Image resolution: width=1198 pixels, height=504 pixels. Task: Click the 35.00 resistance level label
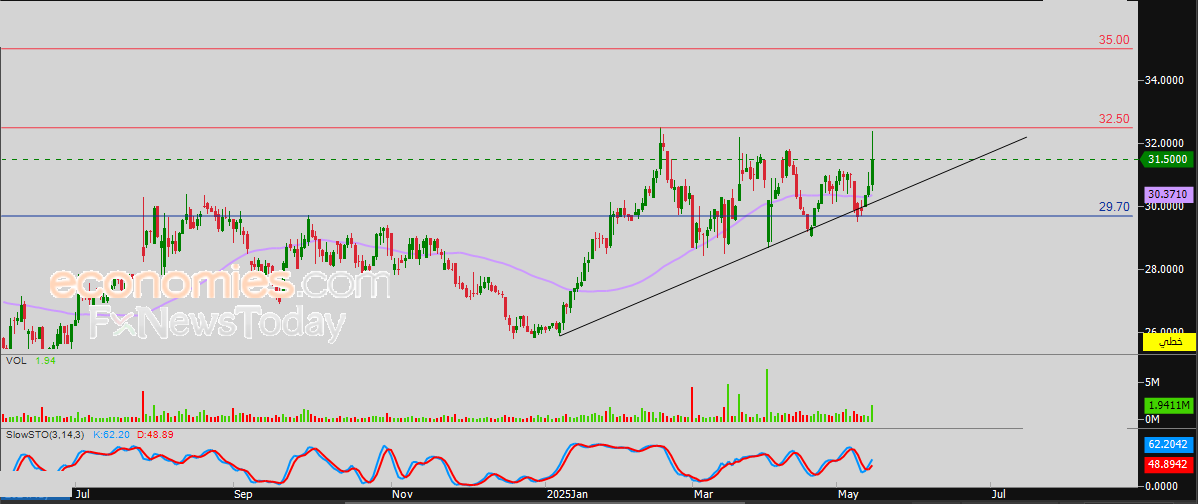(1114, 40)
